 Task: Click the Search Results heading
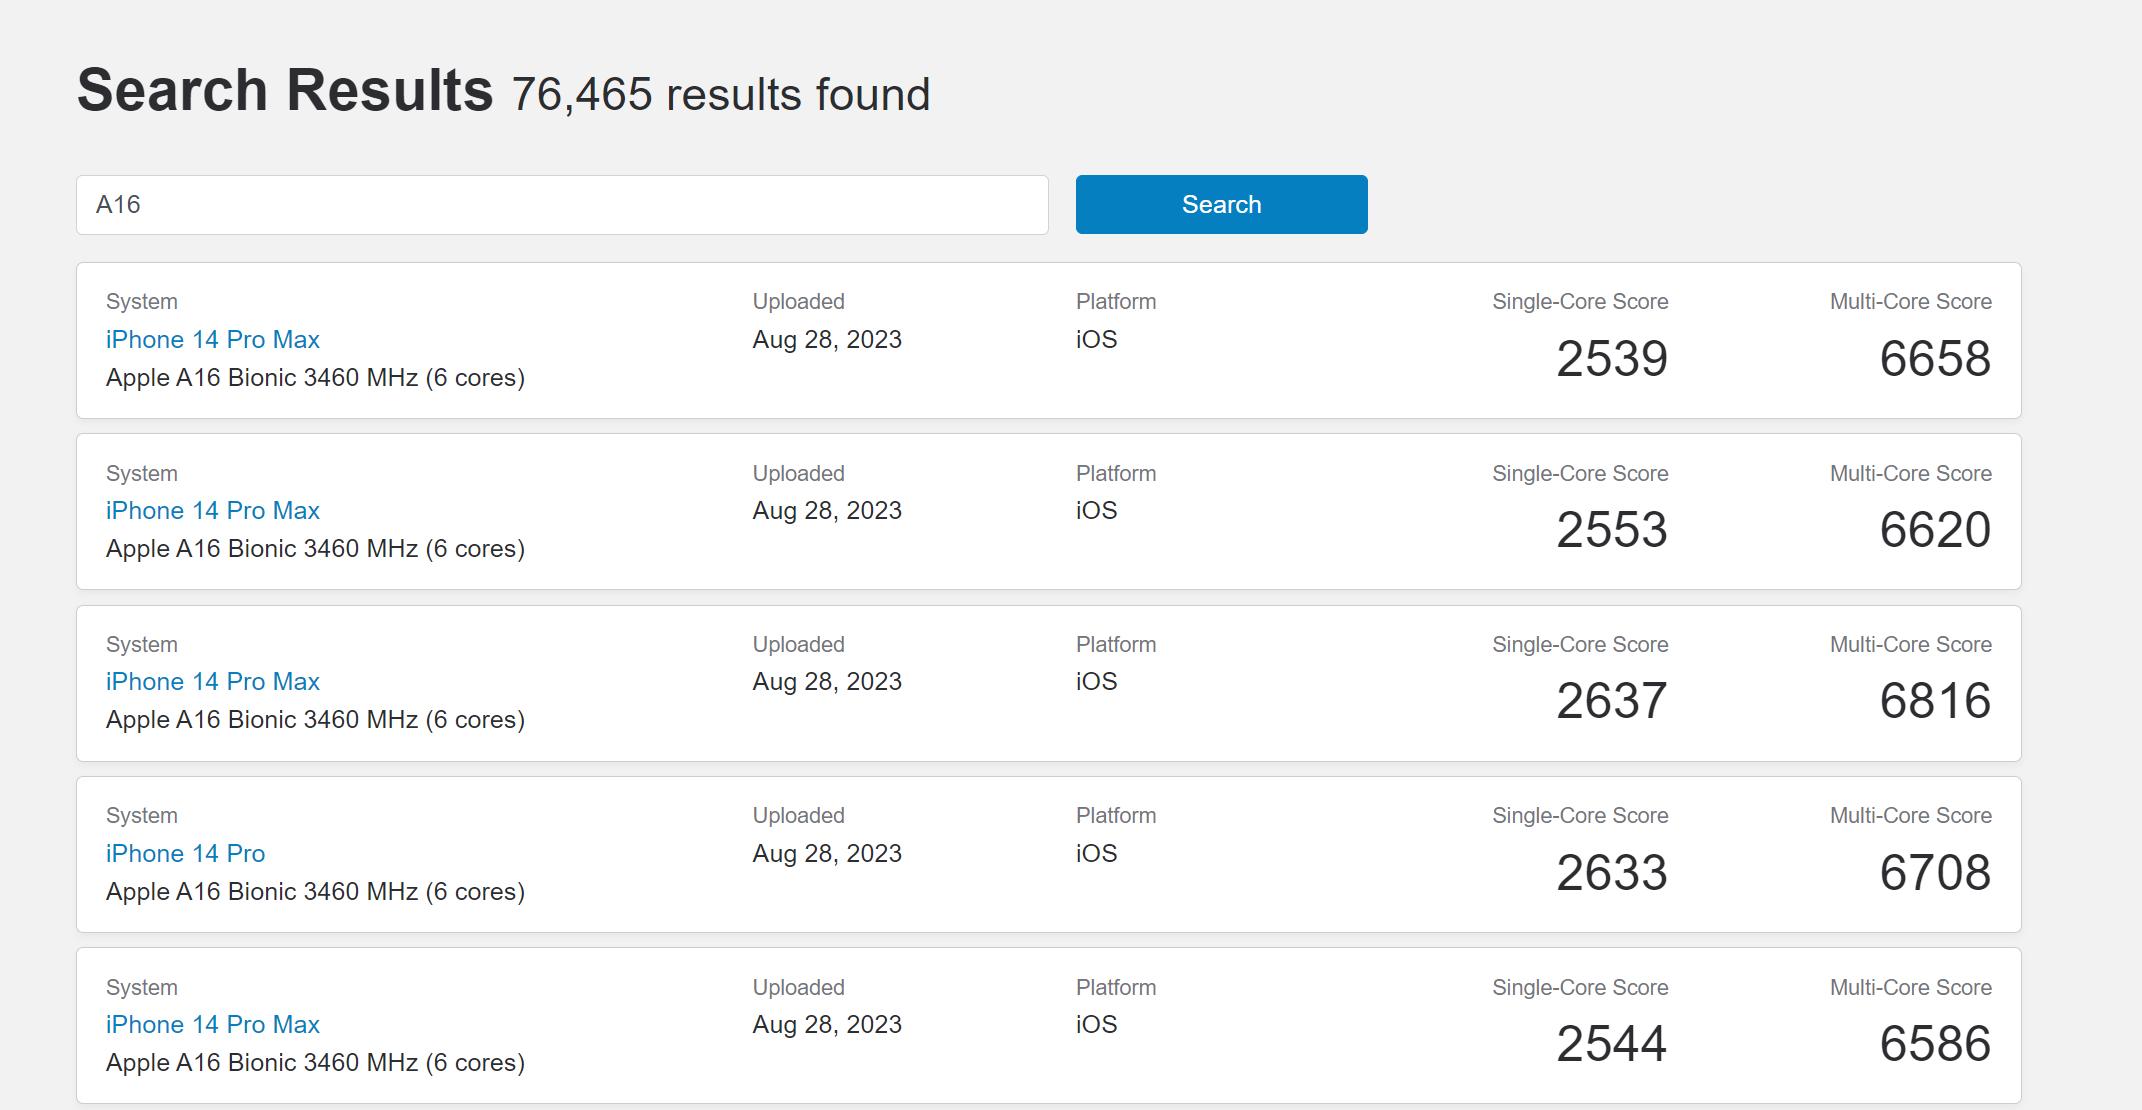pos(285,90)
